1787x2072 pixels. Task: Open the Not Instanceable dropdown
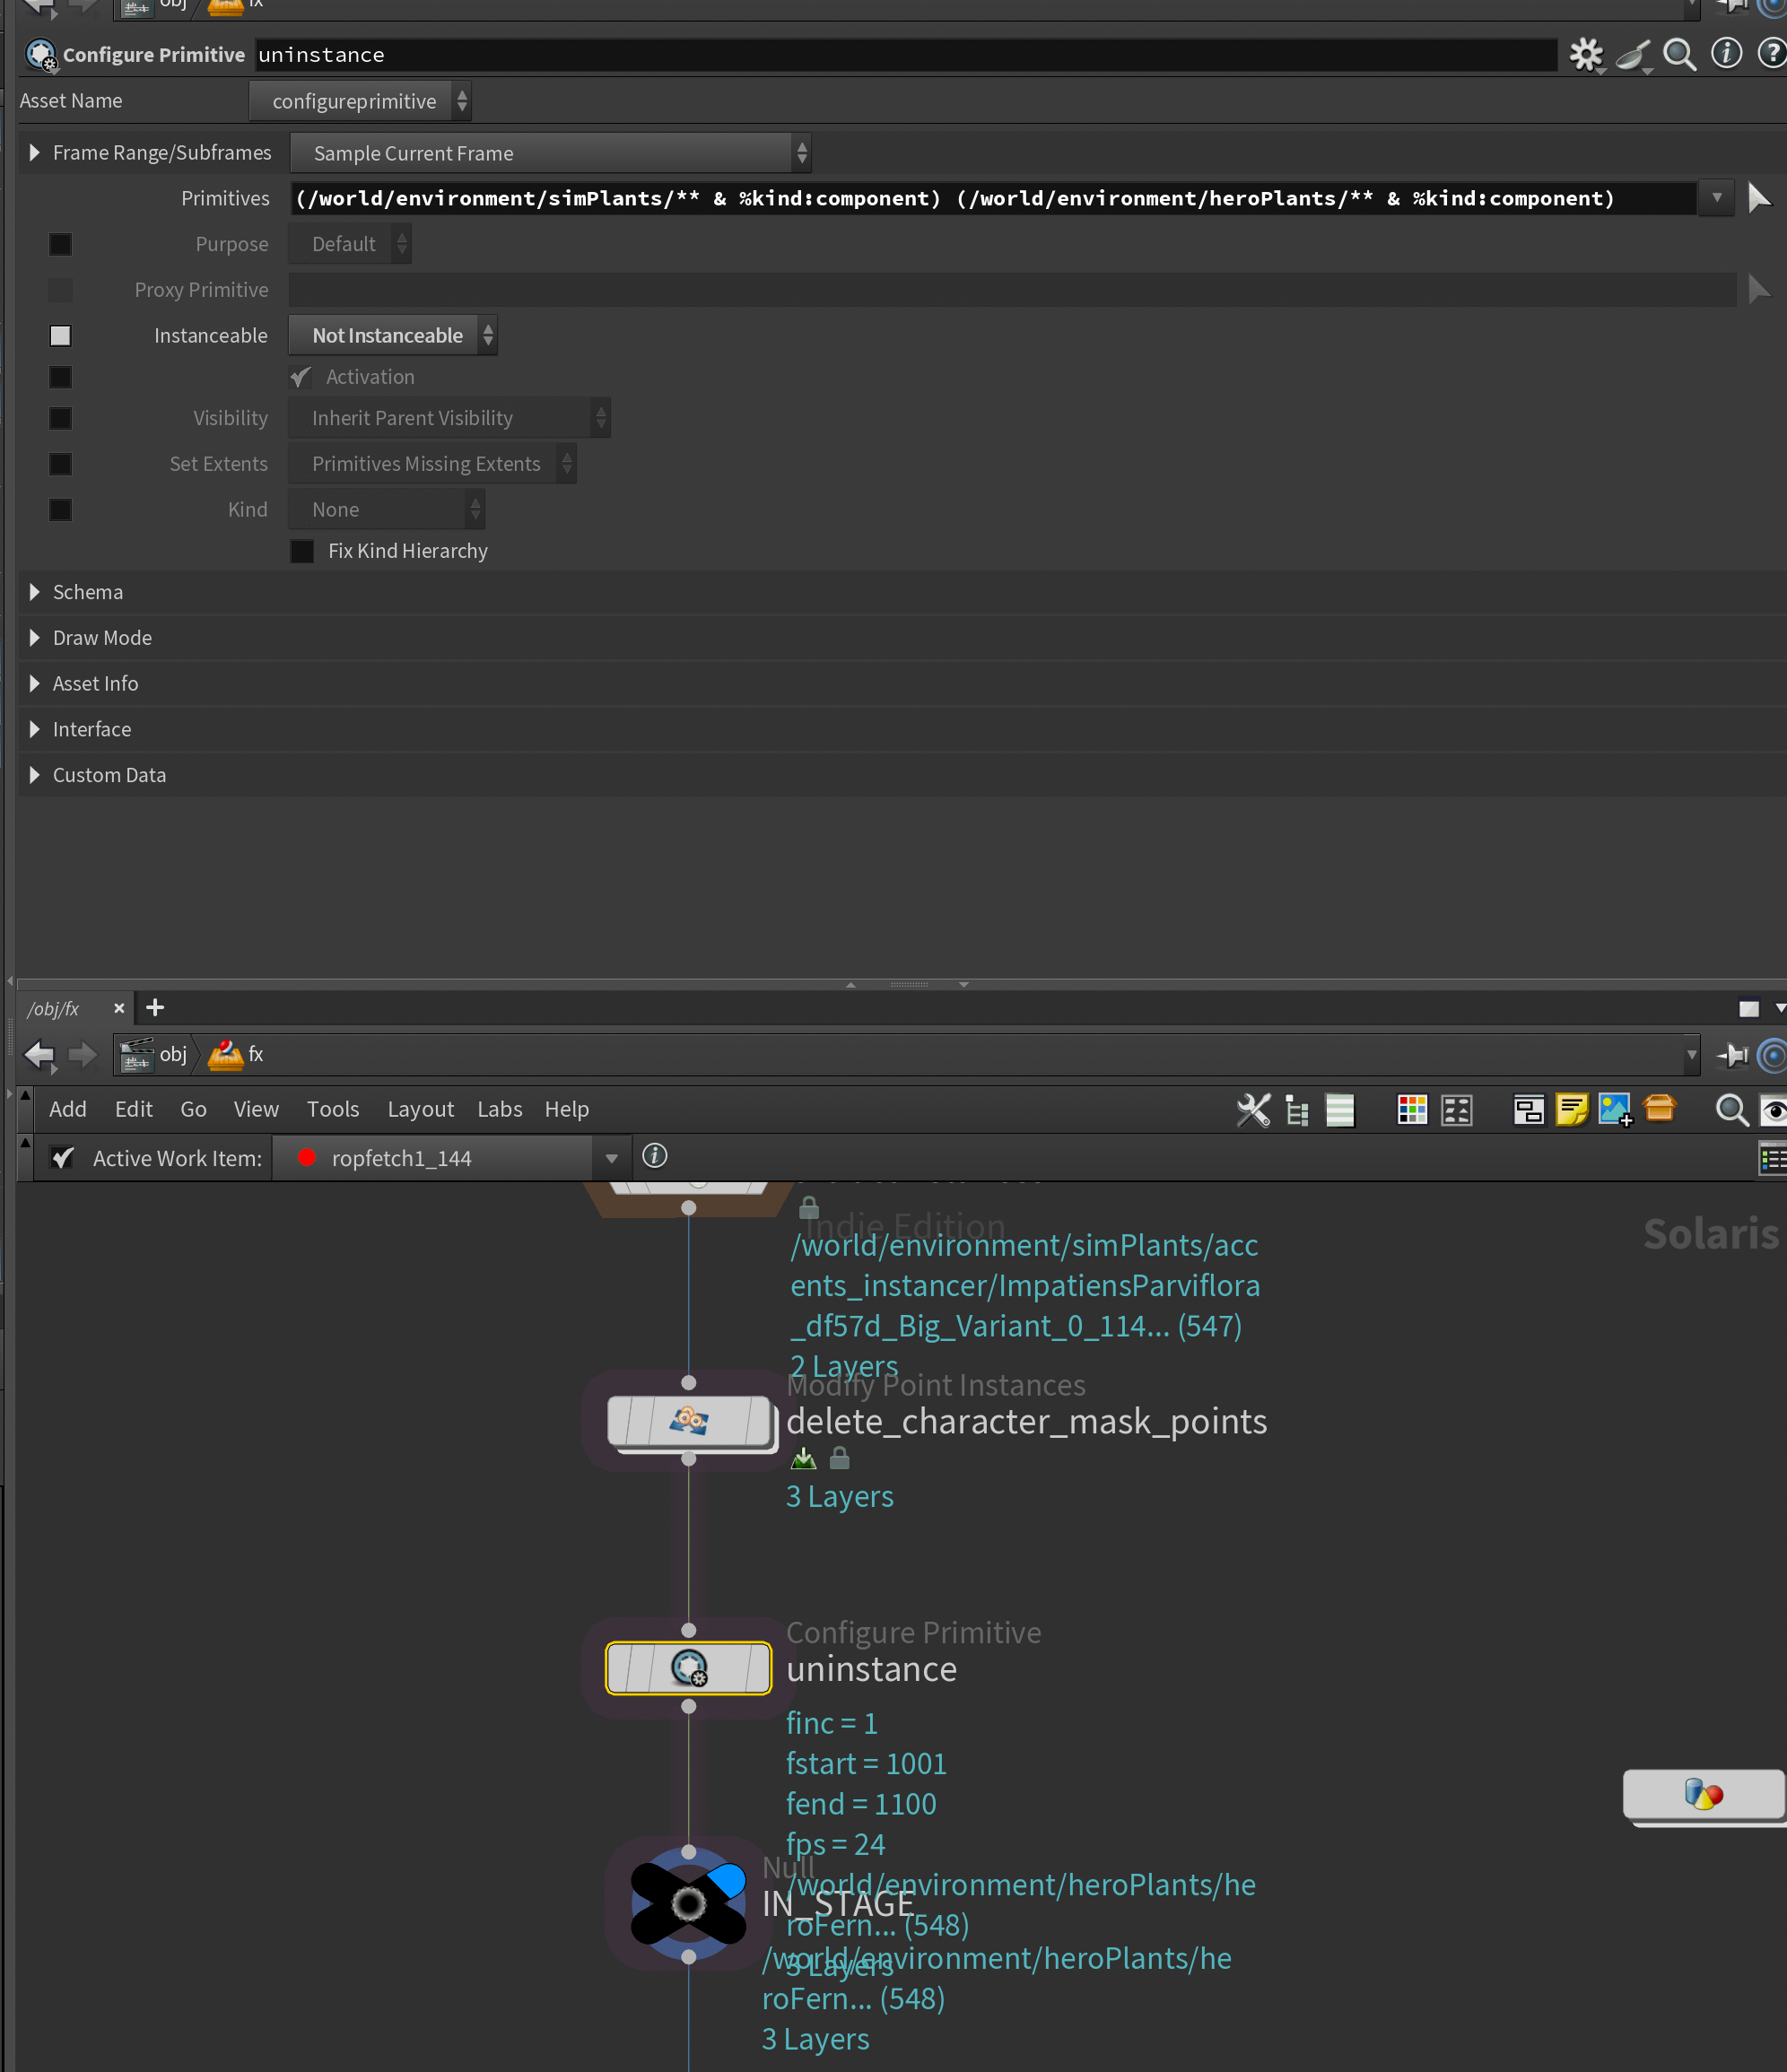[392, 336]
